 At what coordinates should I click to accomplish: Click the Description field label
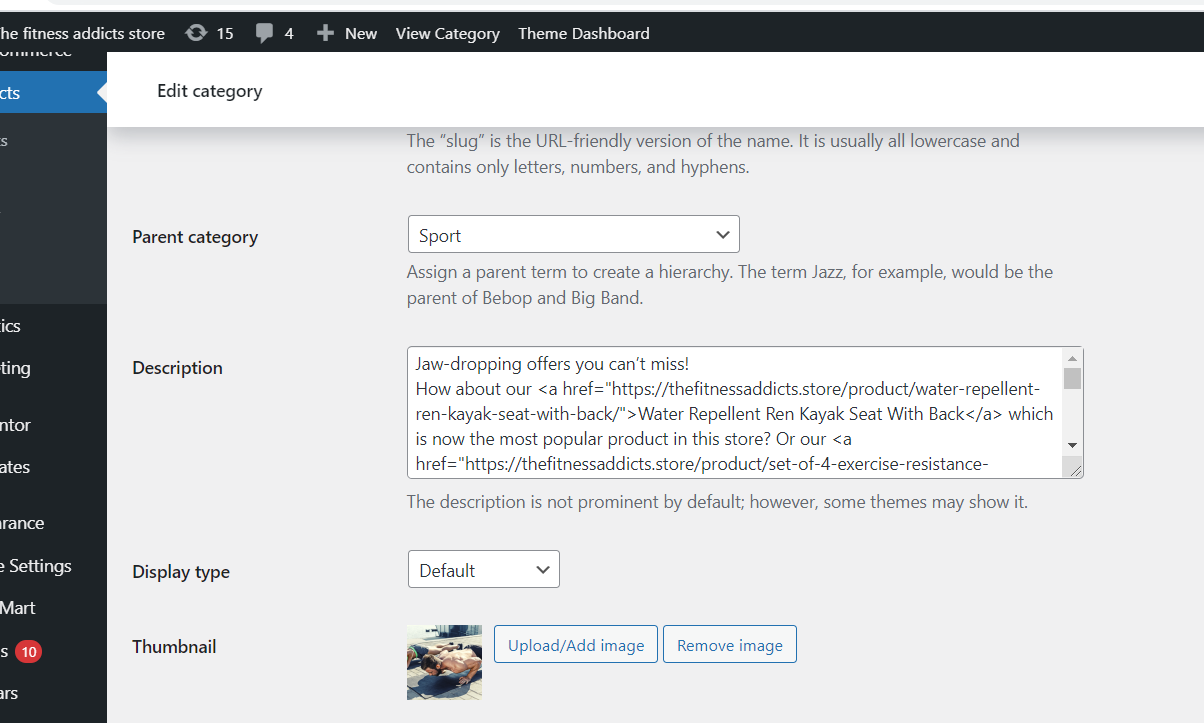click(x=177, y=368)
